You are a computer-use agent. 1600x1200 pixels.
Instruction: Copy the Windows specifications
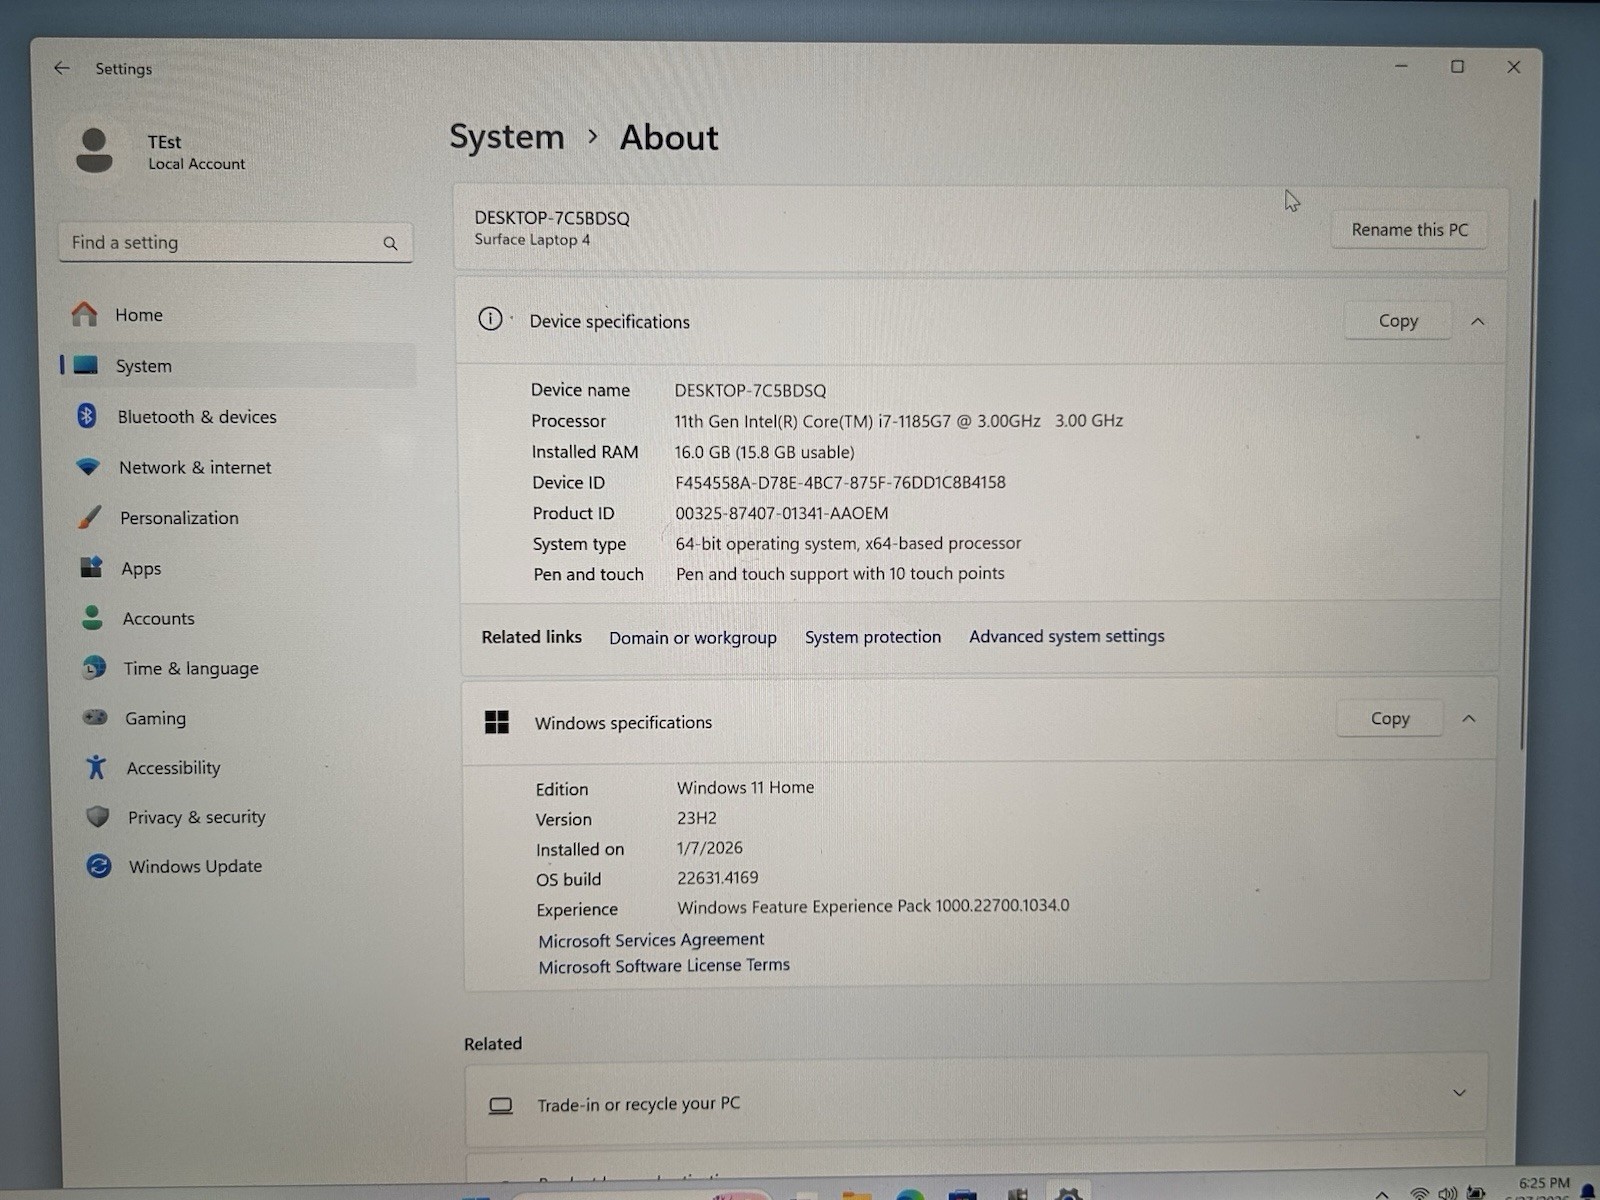click(x=1390, y=718)
